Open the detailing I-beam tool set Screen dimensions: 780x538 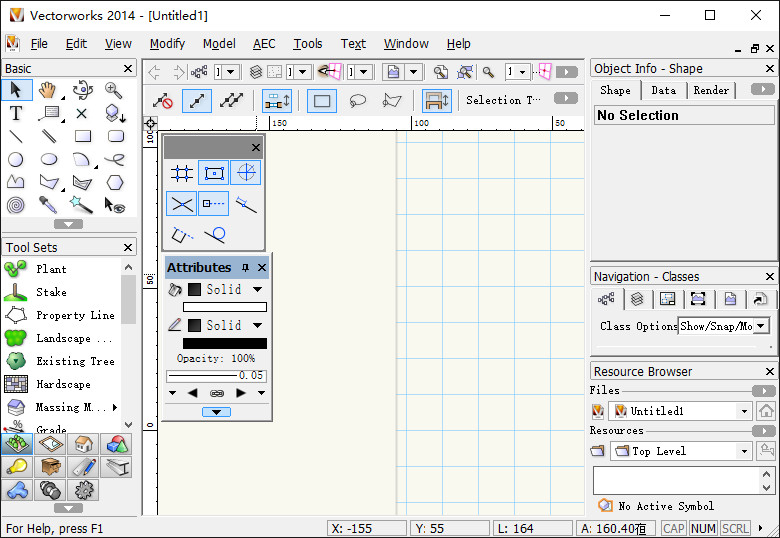[116, 467]
